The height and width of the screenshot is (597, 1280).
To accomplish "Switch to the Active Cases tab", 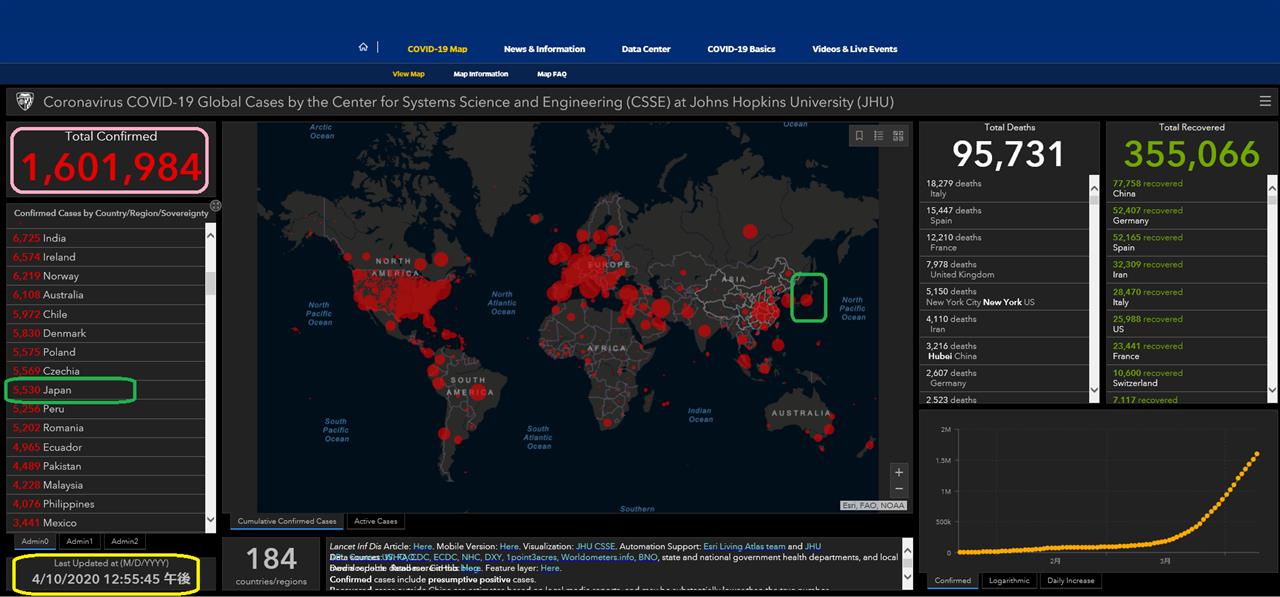I will click(x=376, y=521).
